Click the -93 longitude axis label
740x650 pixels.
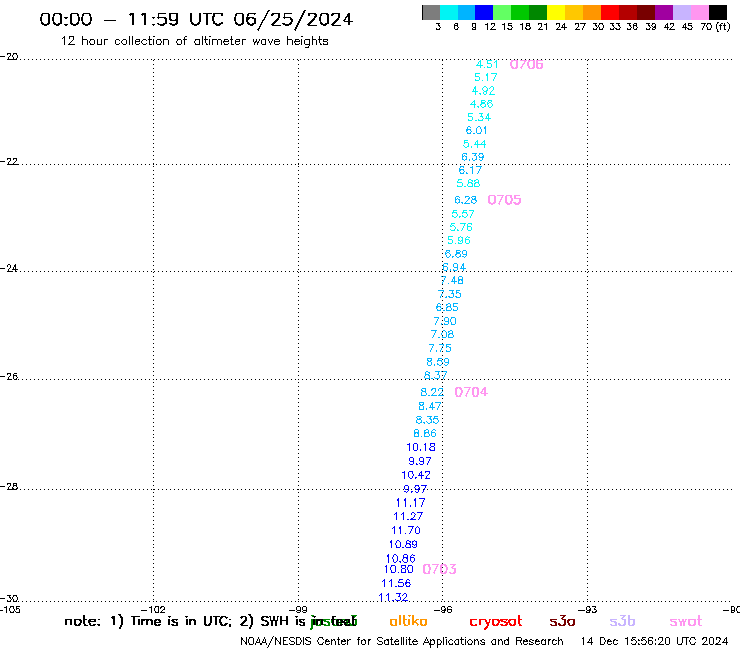tap(588, 609)
